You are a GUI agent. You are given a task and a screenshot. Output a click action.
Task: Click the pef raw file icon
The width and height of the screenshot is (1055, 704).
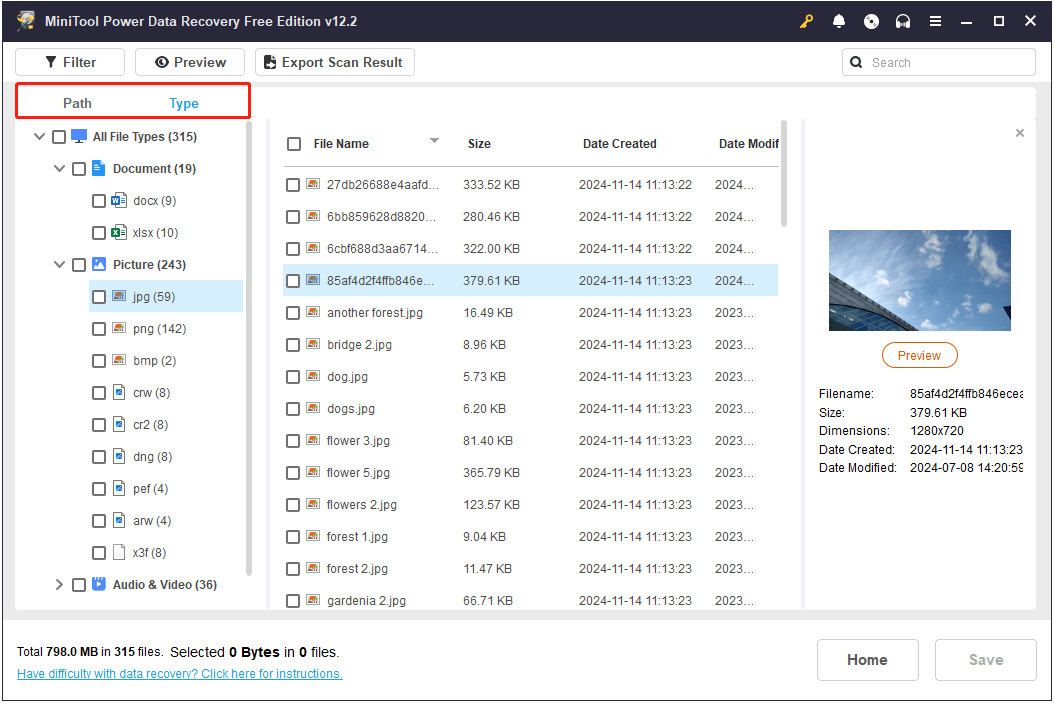[119, 488]
